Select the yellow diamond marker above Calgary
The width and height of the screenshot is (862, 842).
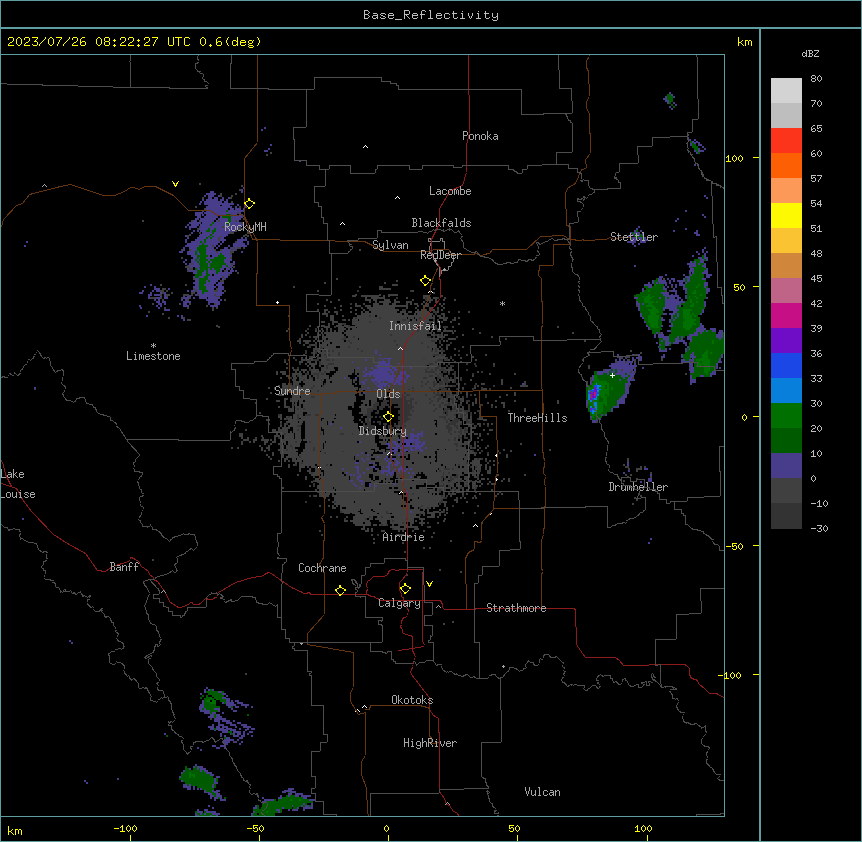405,589
